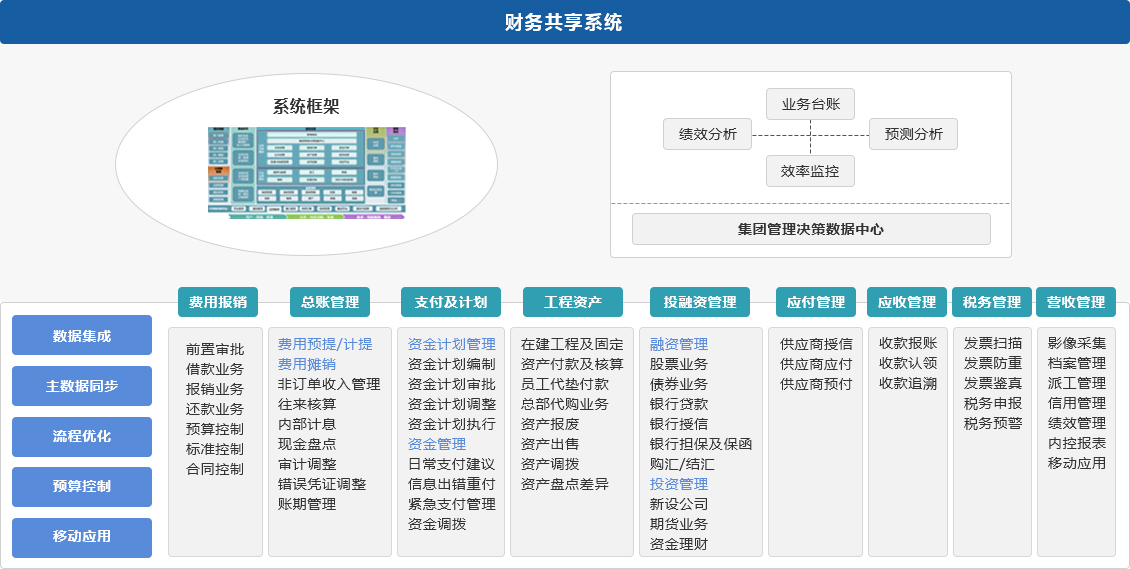This screenshot has width=1130, height=569.
Task: Click the 业务台账 button
Action: point(810,104)
